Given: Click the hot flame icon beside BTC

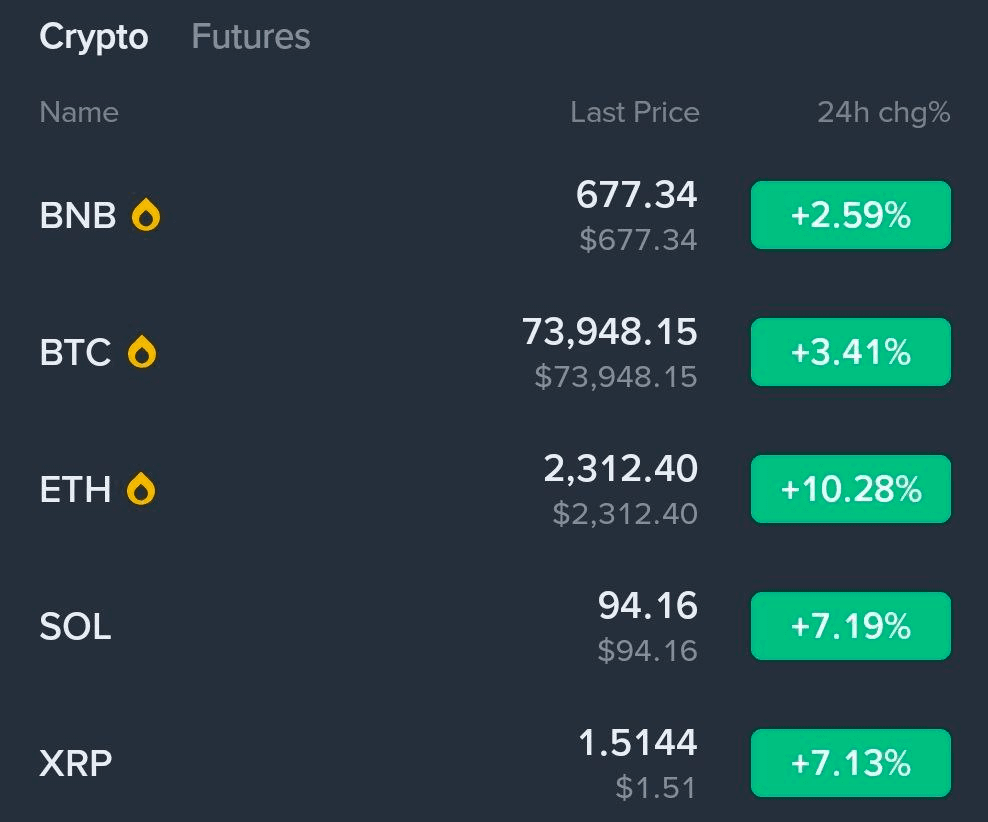Looking at the screenshot, I should tap(143, 352).
